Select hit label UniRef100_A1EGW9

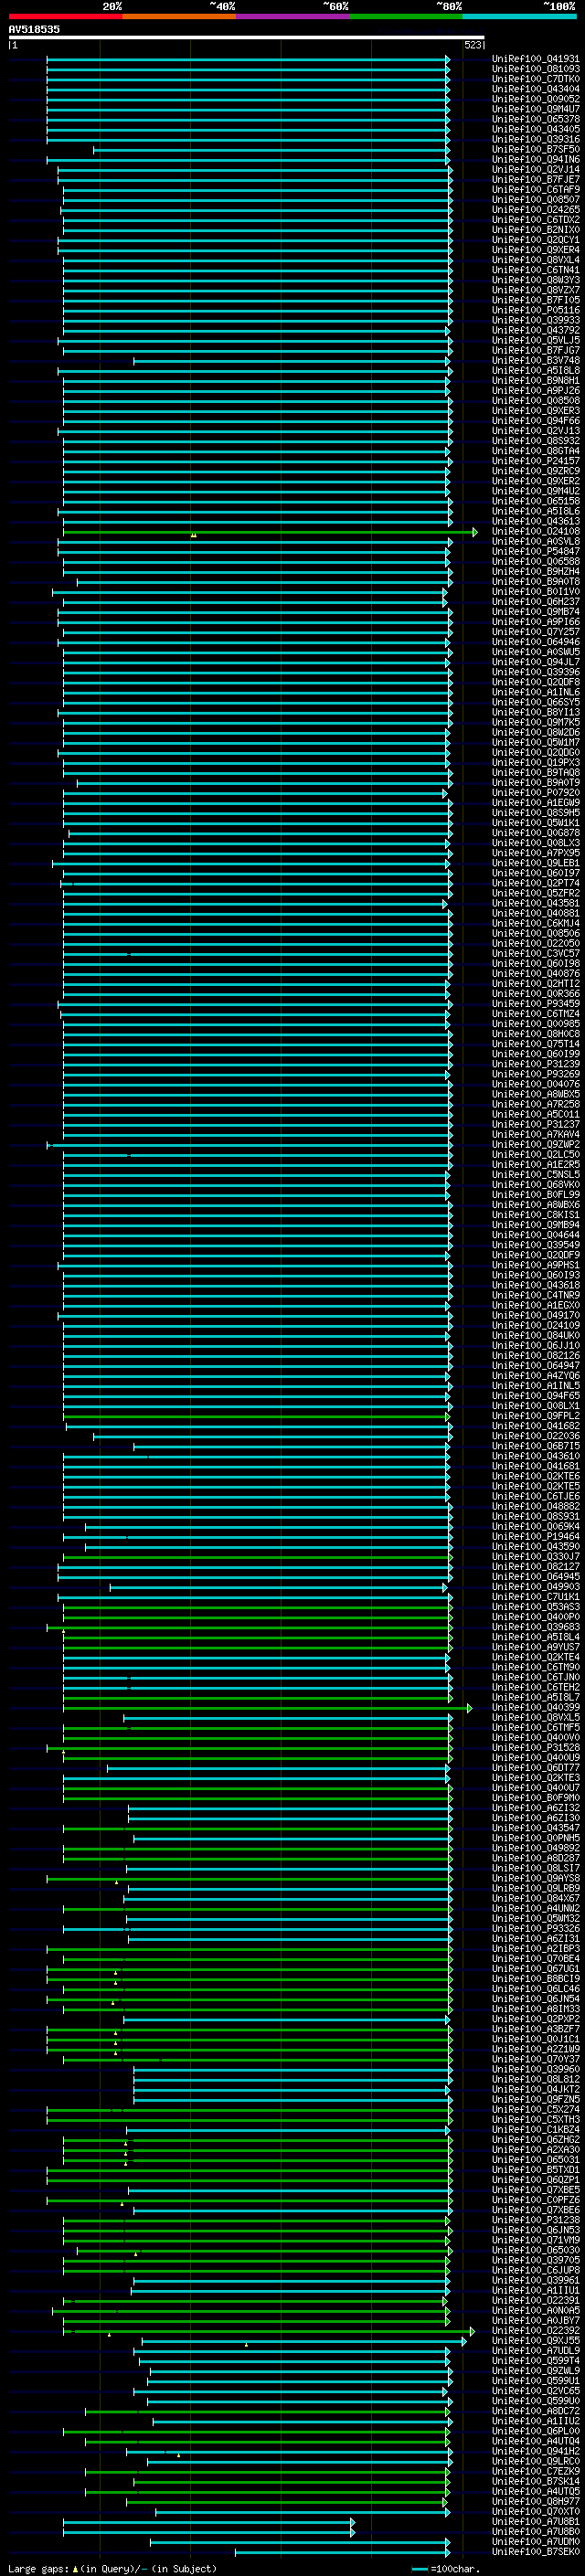pyautogui.click(x=535, y=802)
